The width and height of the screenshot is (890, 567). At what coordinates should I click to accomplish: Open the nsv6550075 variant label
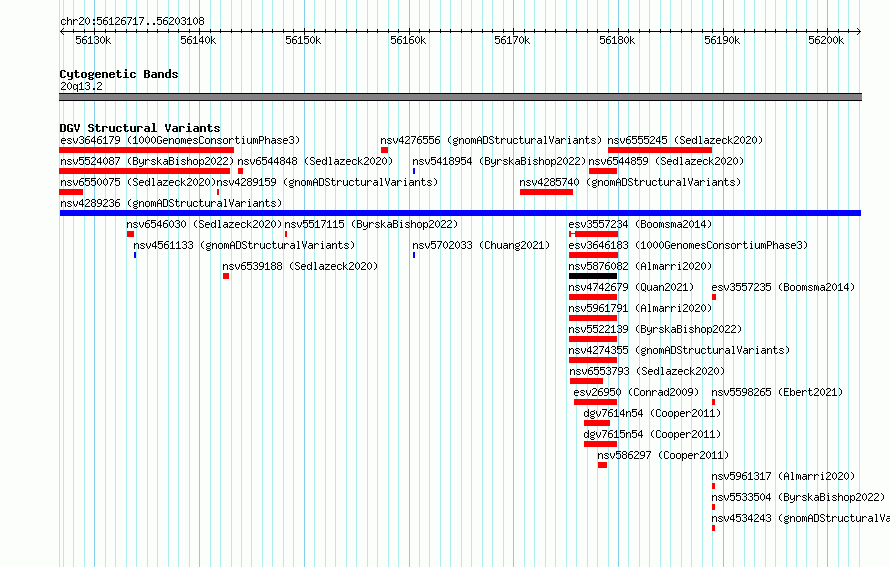click(x=138, y=182)
